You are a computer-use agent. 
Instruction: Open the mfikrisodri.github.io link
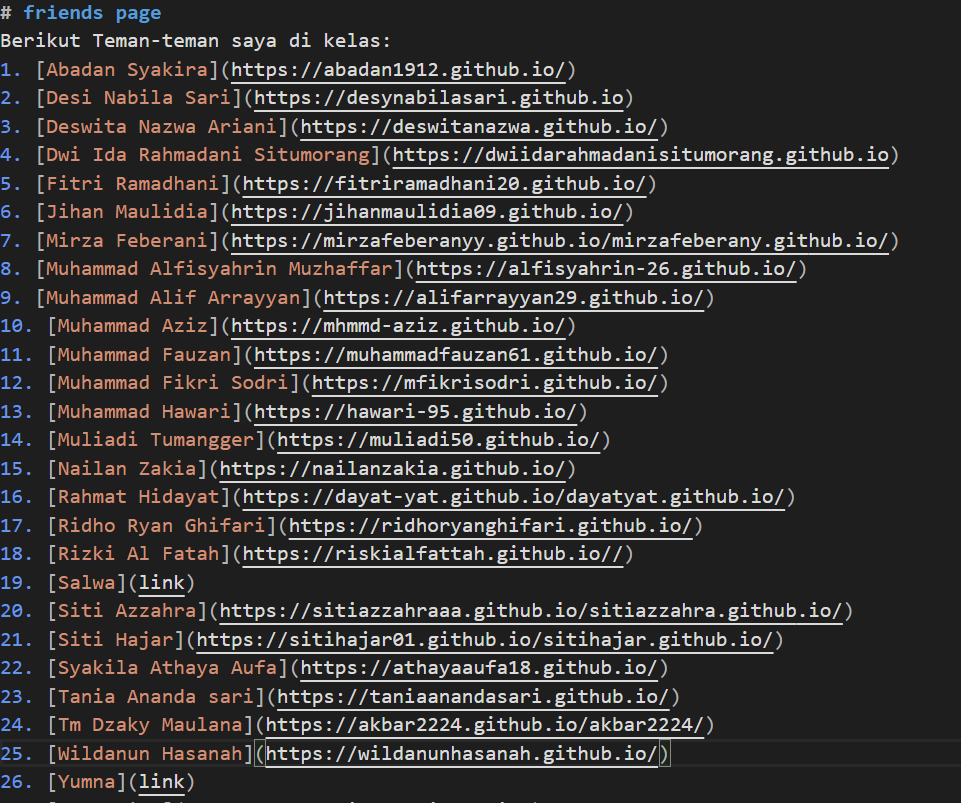tap(484, 383)
